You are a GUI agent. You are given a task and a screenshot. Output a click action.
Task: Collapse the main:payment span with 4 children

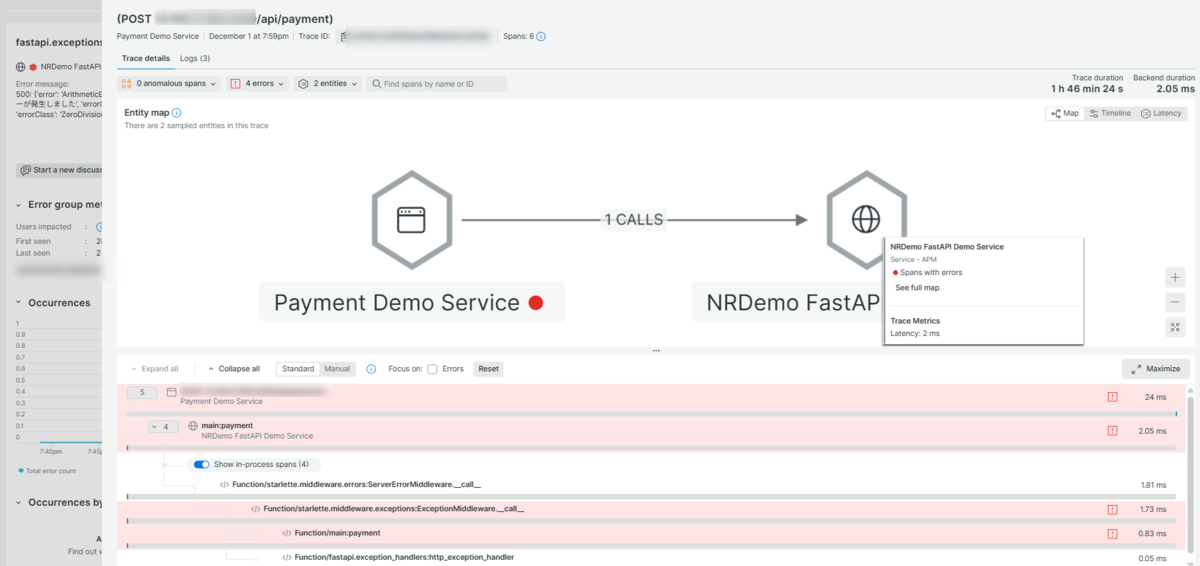click(164, 427)
